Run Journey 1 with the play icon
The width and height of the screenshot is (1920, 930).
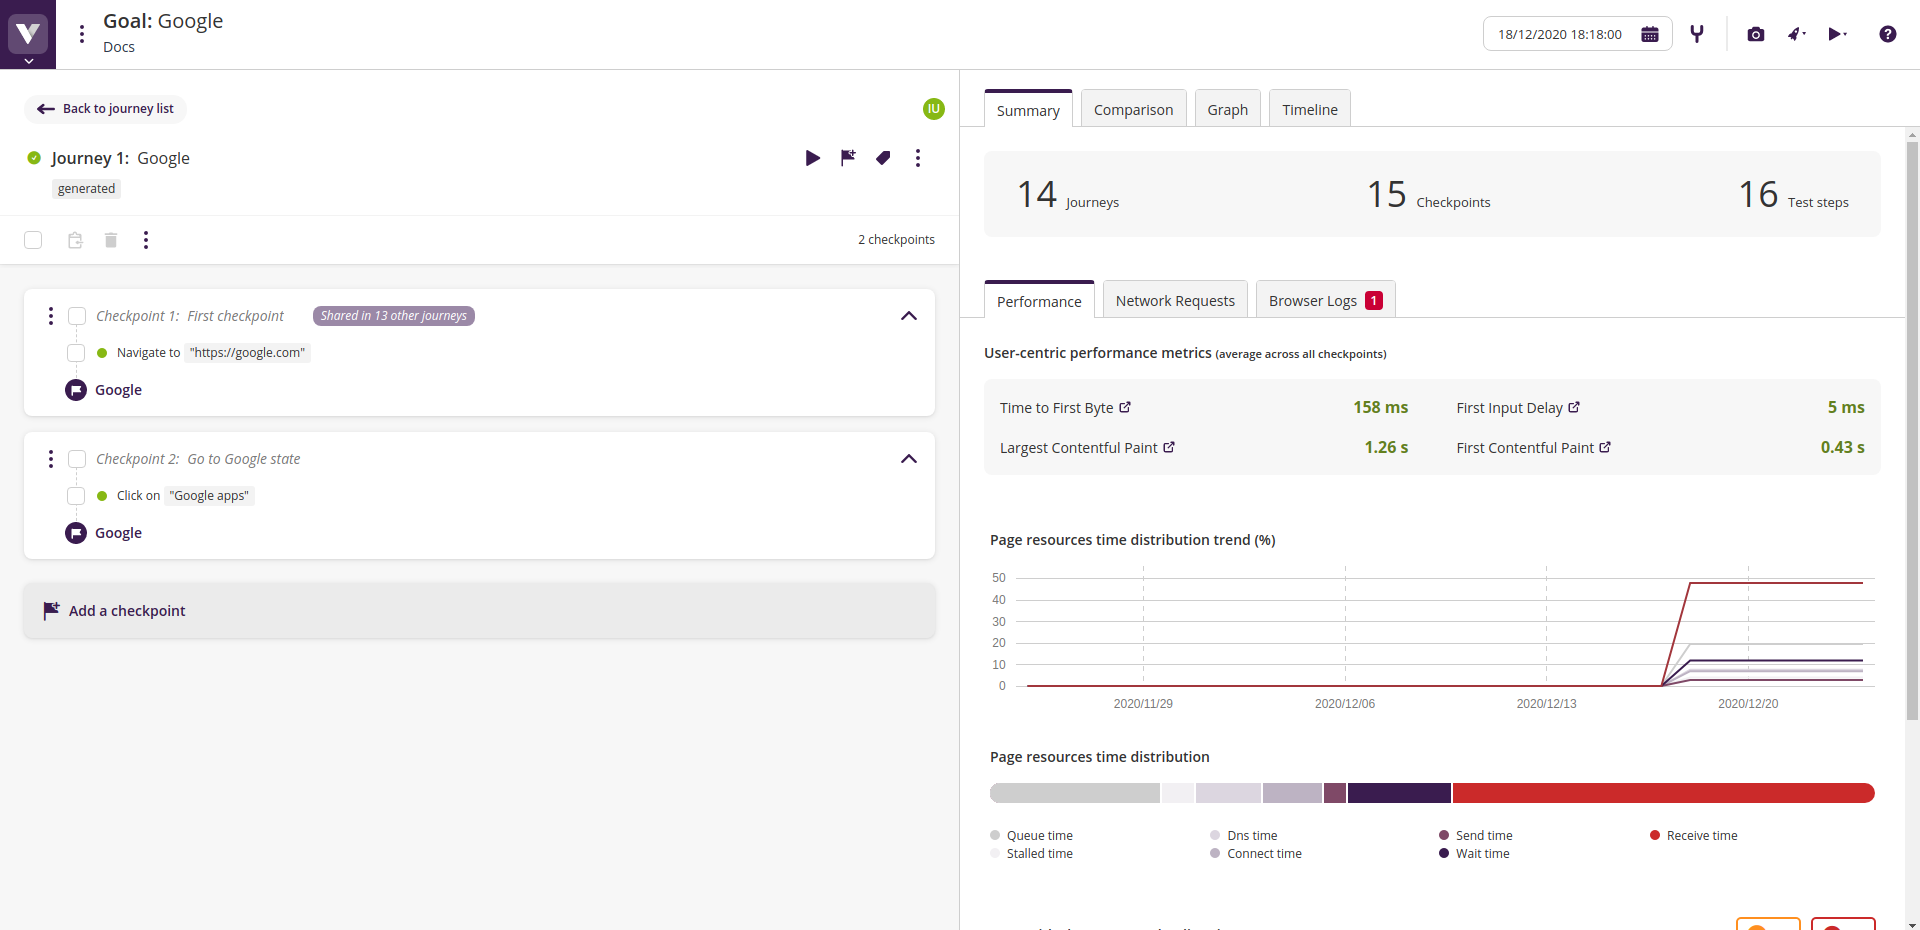812,158
